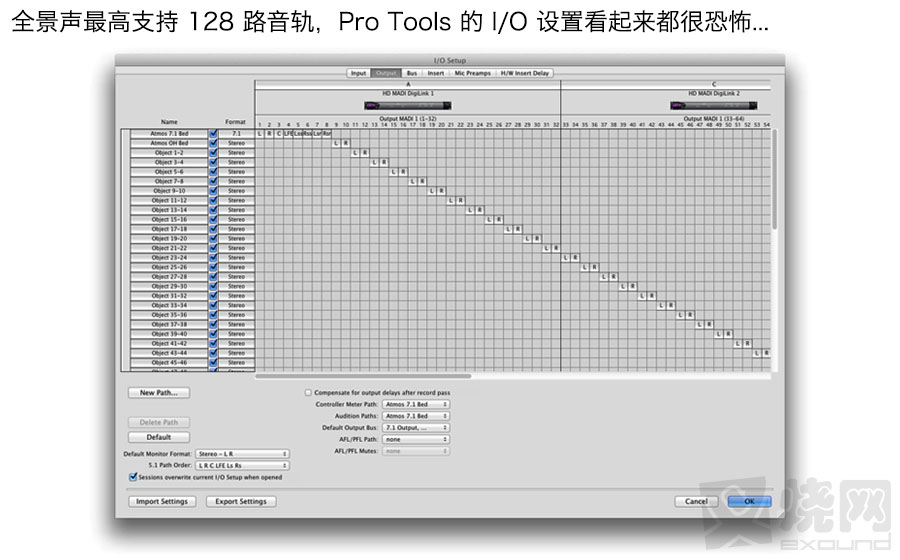Image resolution: width=900 pixels, height=560 pixels.
Task: Click the HD MADI DigiLink 2 device icon
Action: coord(713,105)
